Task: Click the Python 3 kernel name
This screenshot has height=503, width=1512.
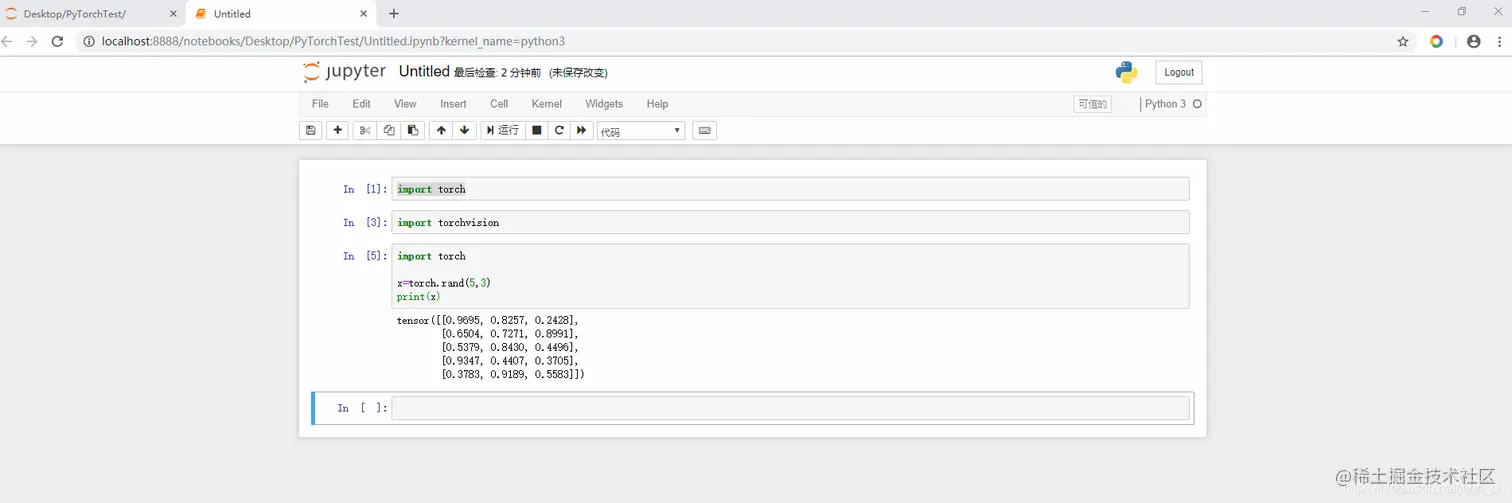Action: [1165, 104]
